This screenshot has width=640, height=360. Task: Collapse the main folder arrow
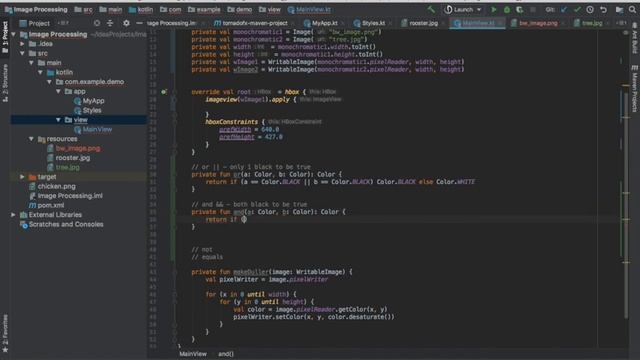click(31, 63)
